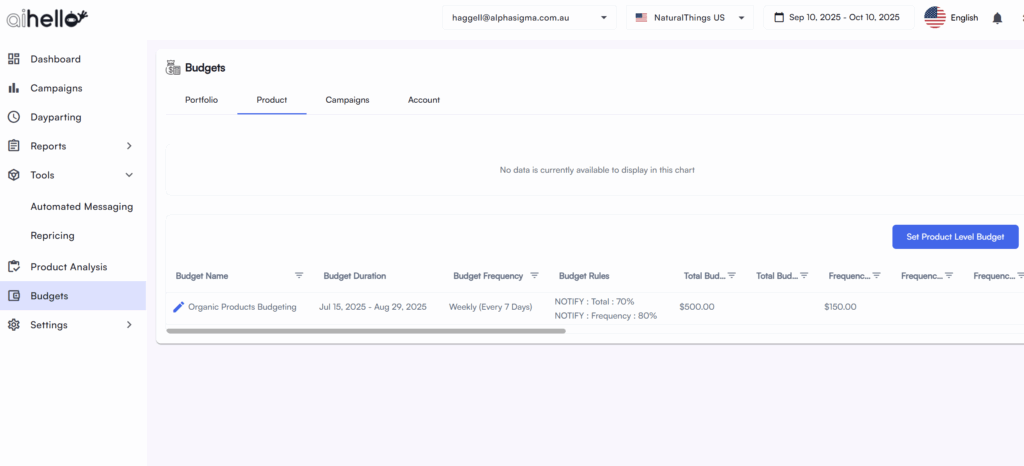Screen dimensions: 1024x466
Task: Expand the Settings submenu
Action: 129,325
